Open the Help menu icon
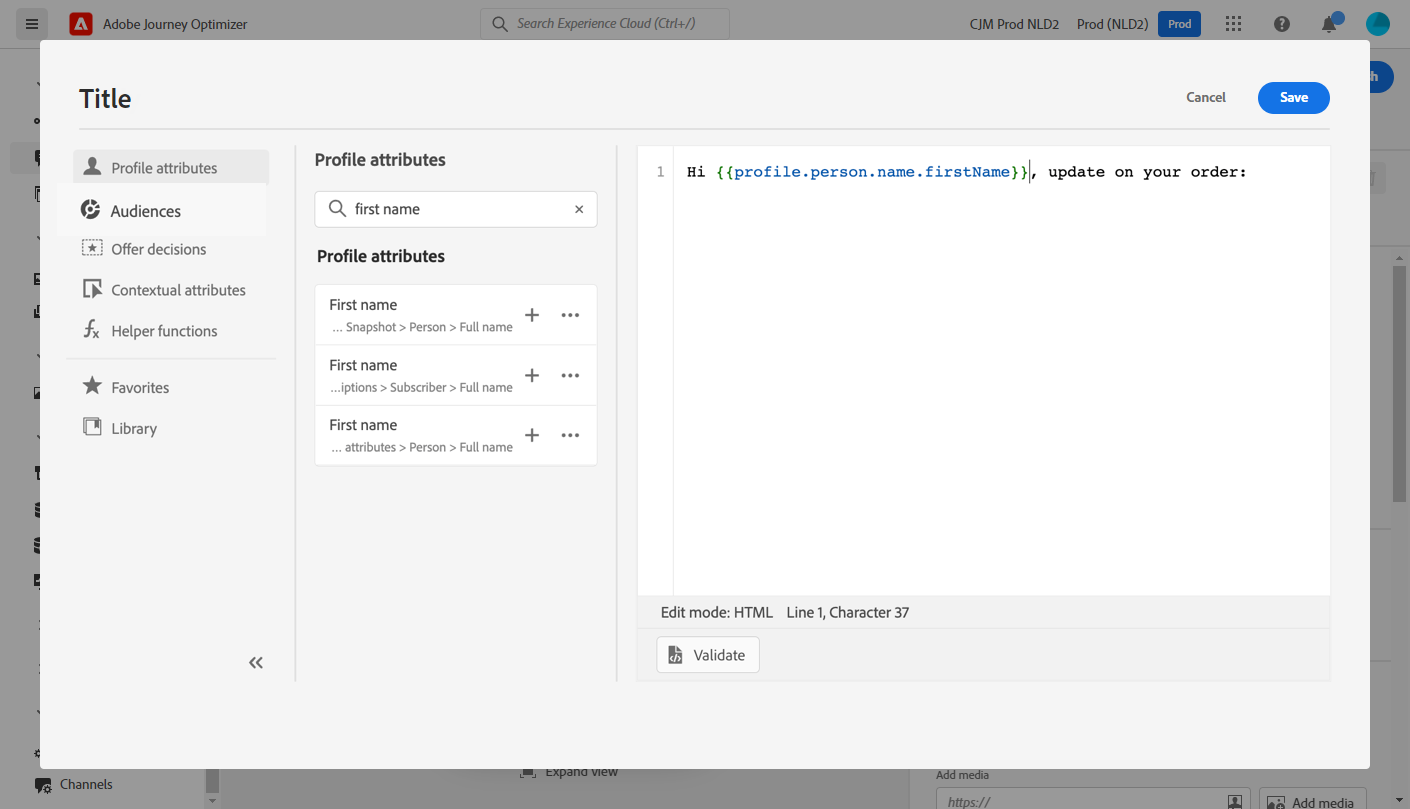The width and height of the screenshot is (1410, 809). [x=1282, y=24]
